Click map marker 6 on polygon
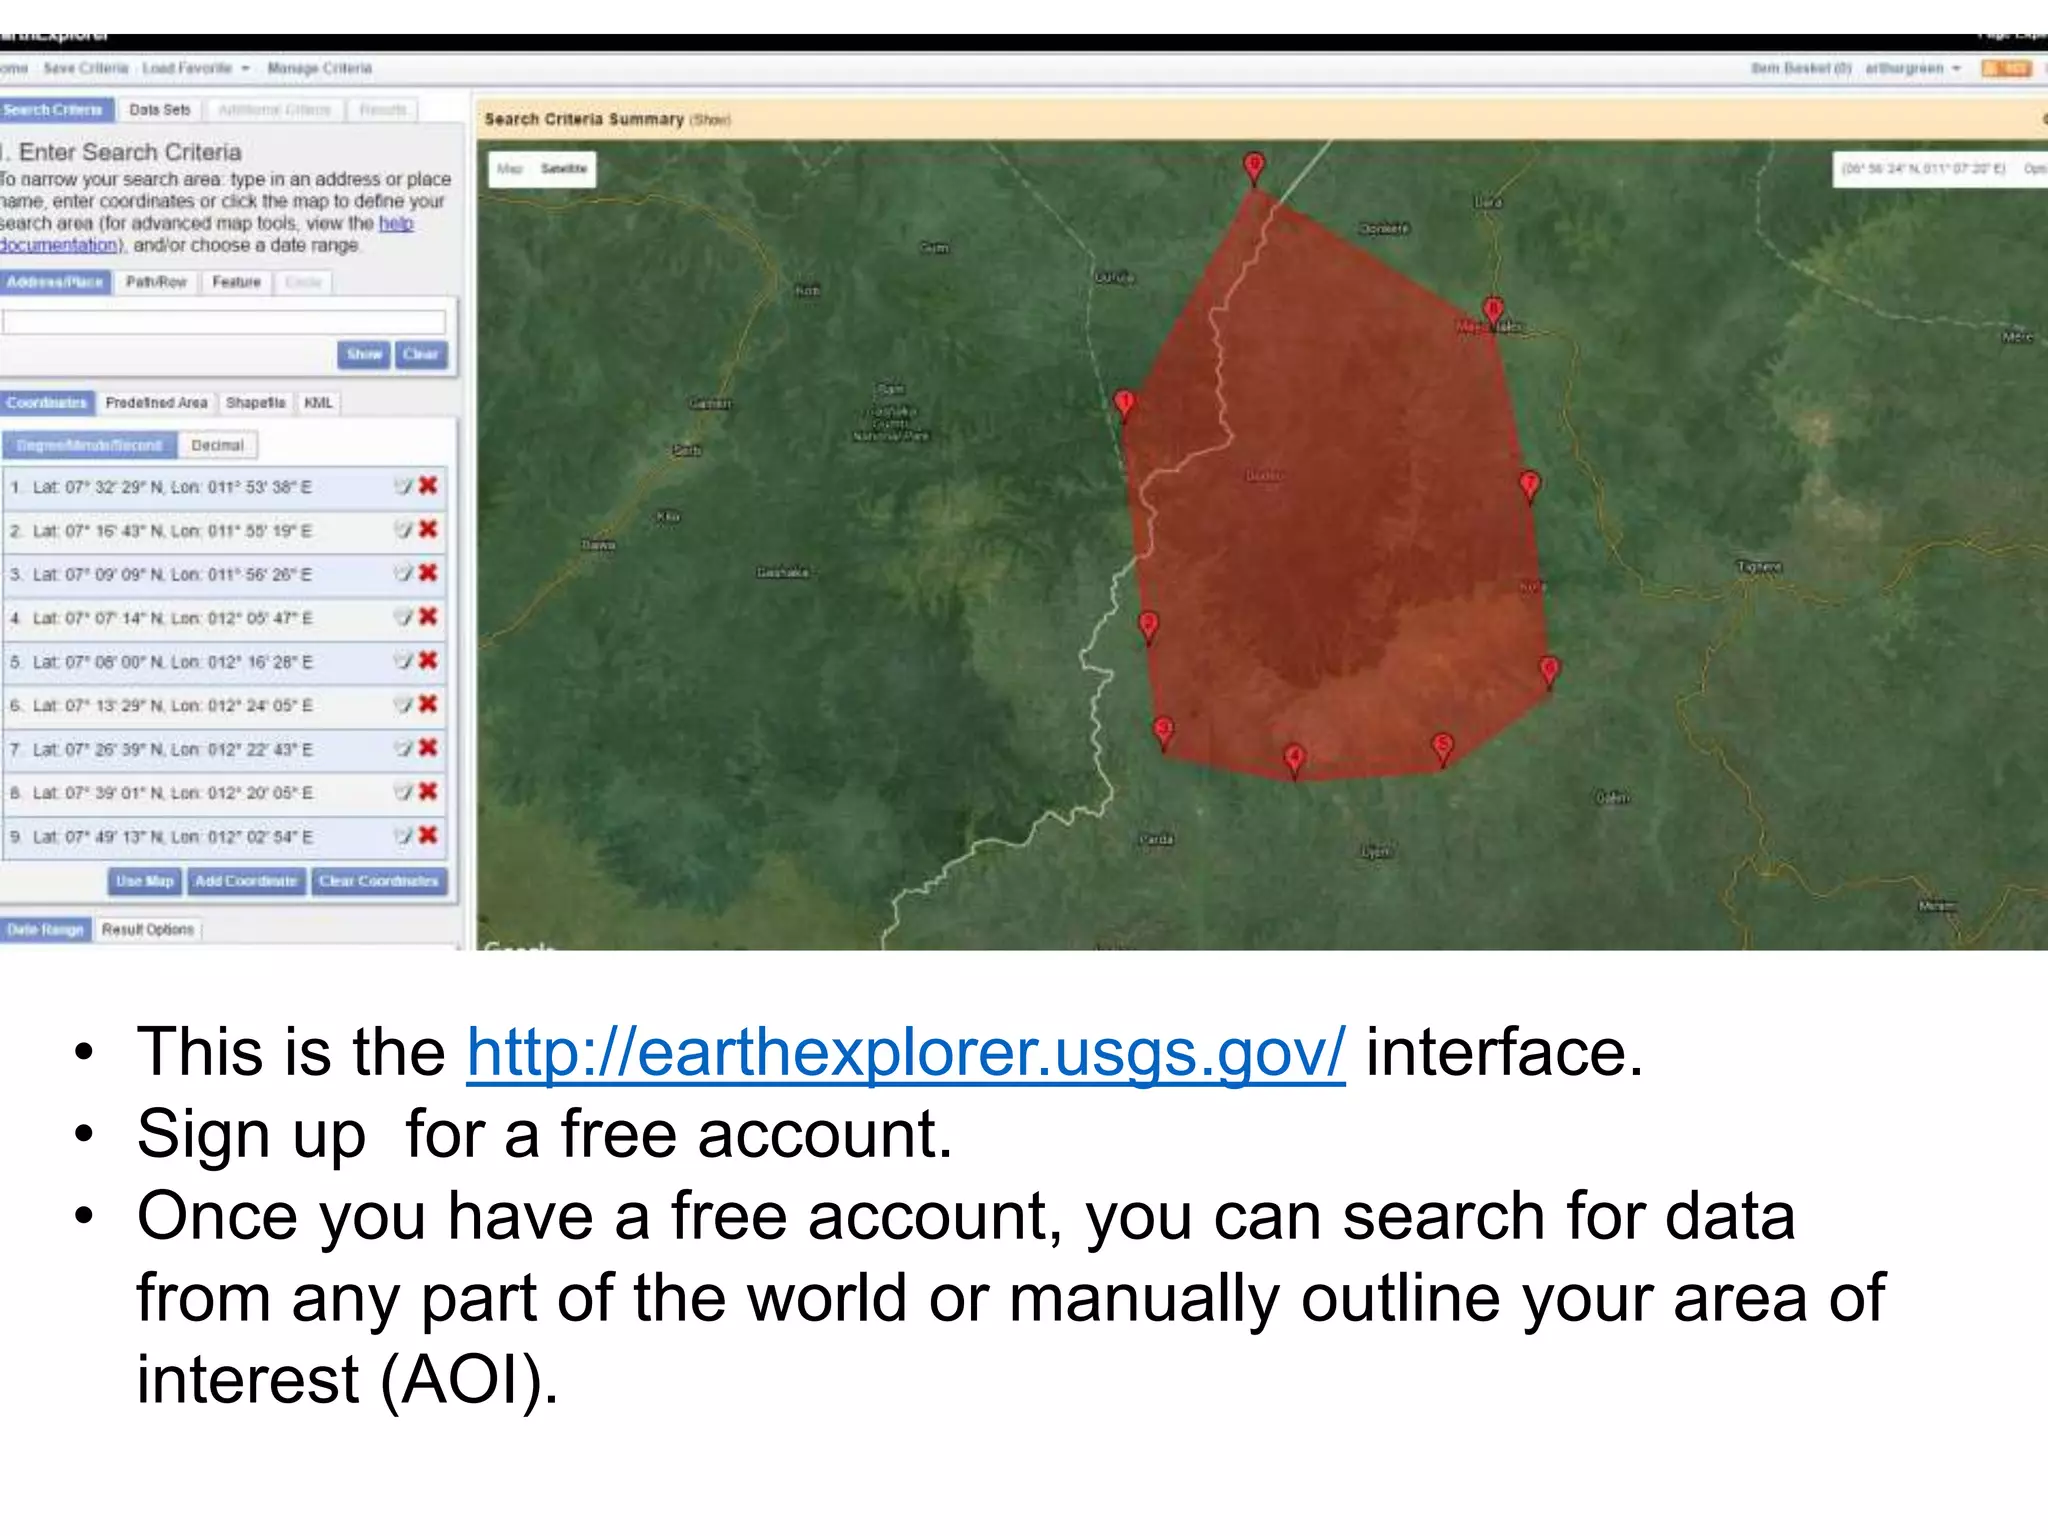Image resolution: width=2048 pixels, height=1536 pixels. 1549,671
